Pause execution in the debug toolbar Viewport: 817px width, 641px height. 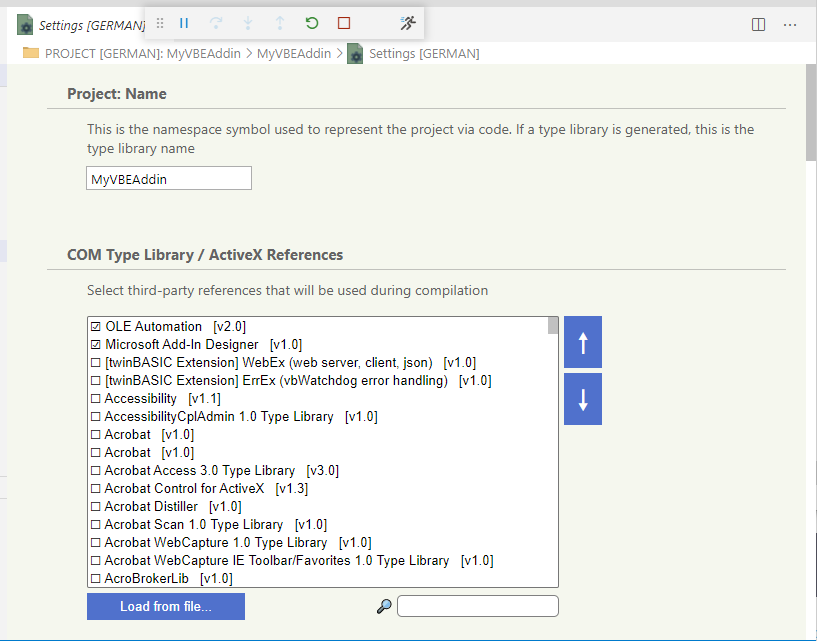coord(184,23)
